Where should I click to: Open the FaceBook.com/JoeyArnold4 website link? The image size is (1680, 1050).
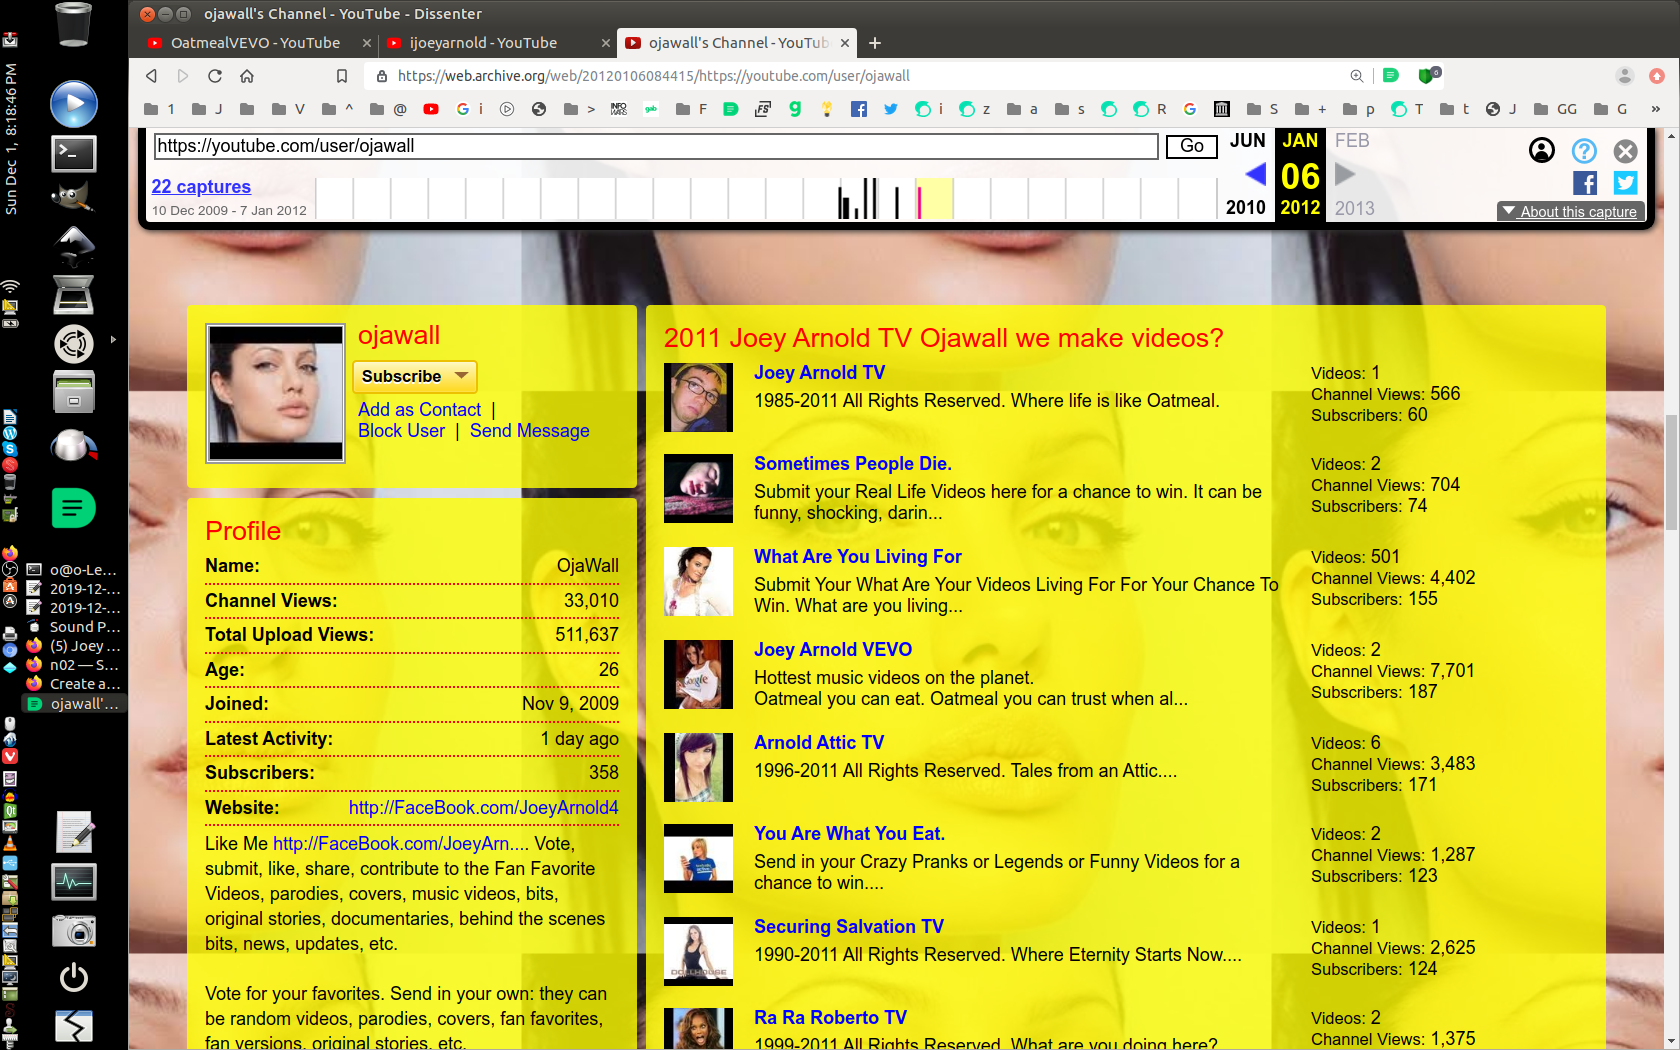484,807
